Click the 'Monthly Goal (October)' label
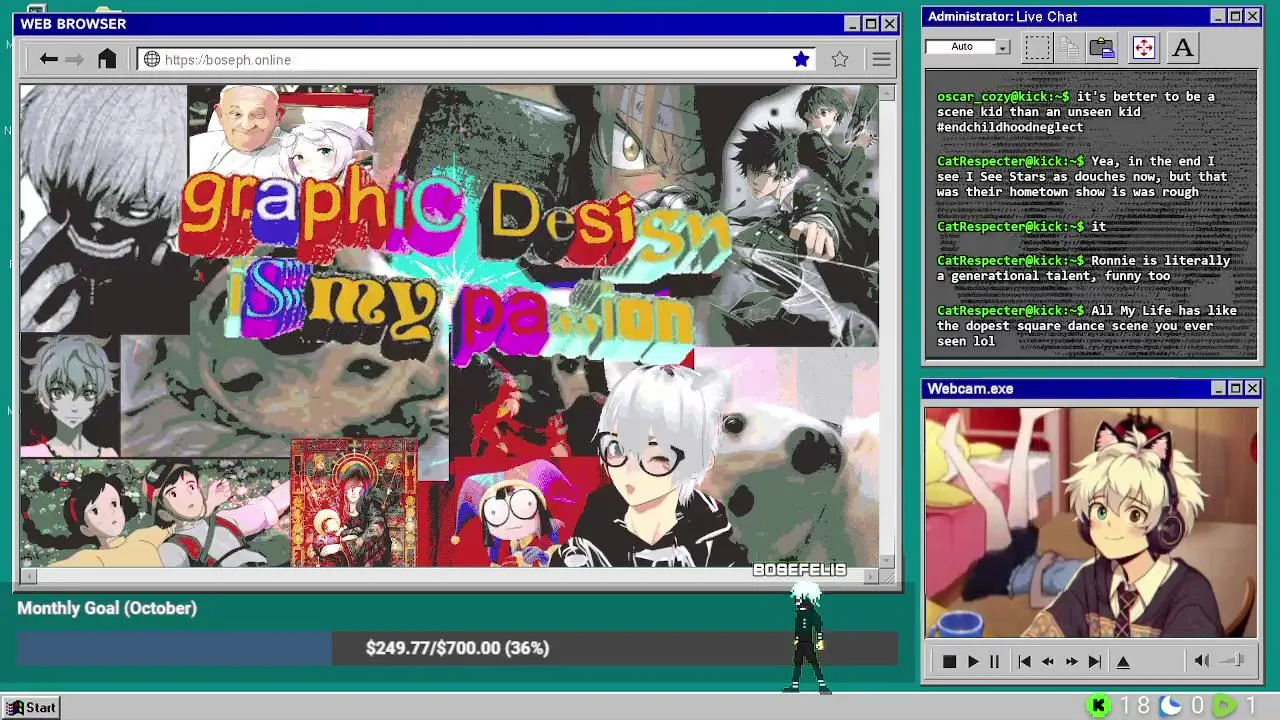This screenshot has width=1280, height=720. coord(107,608)
